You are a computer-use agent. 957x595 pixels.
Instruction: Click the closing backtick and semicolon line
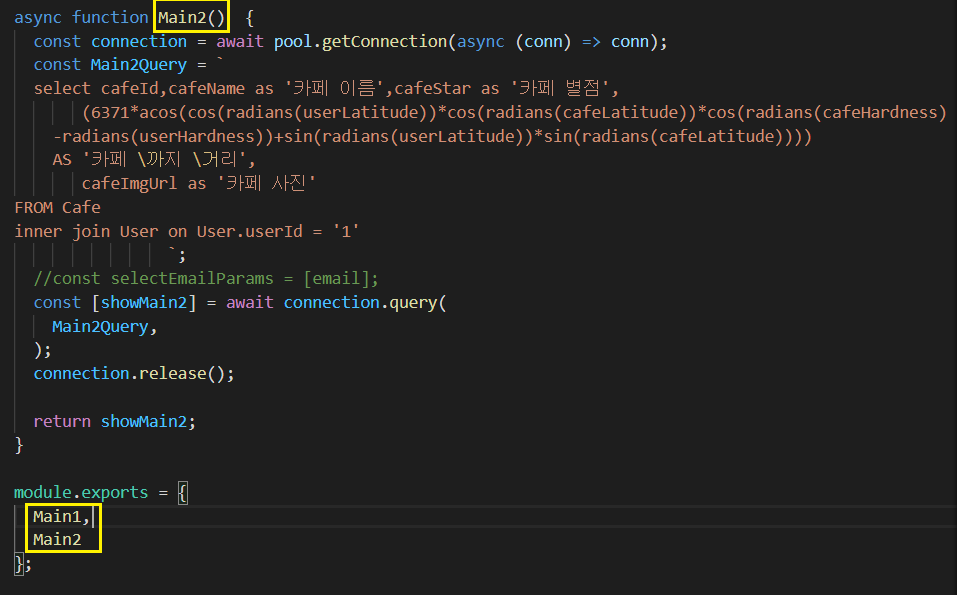click(x=177, y=254)
